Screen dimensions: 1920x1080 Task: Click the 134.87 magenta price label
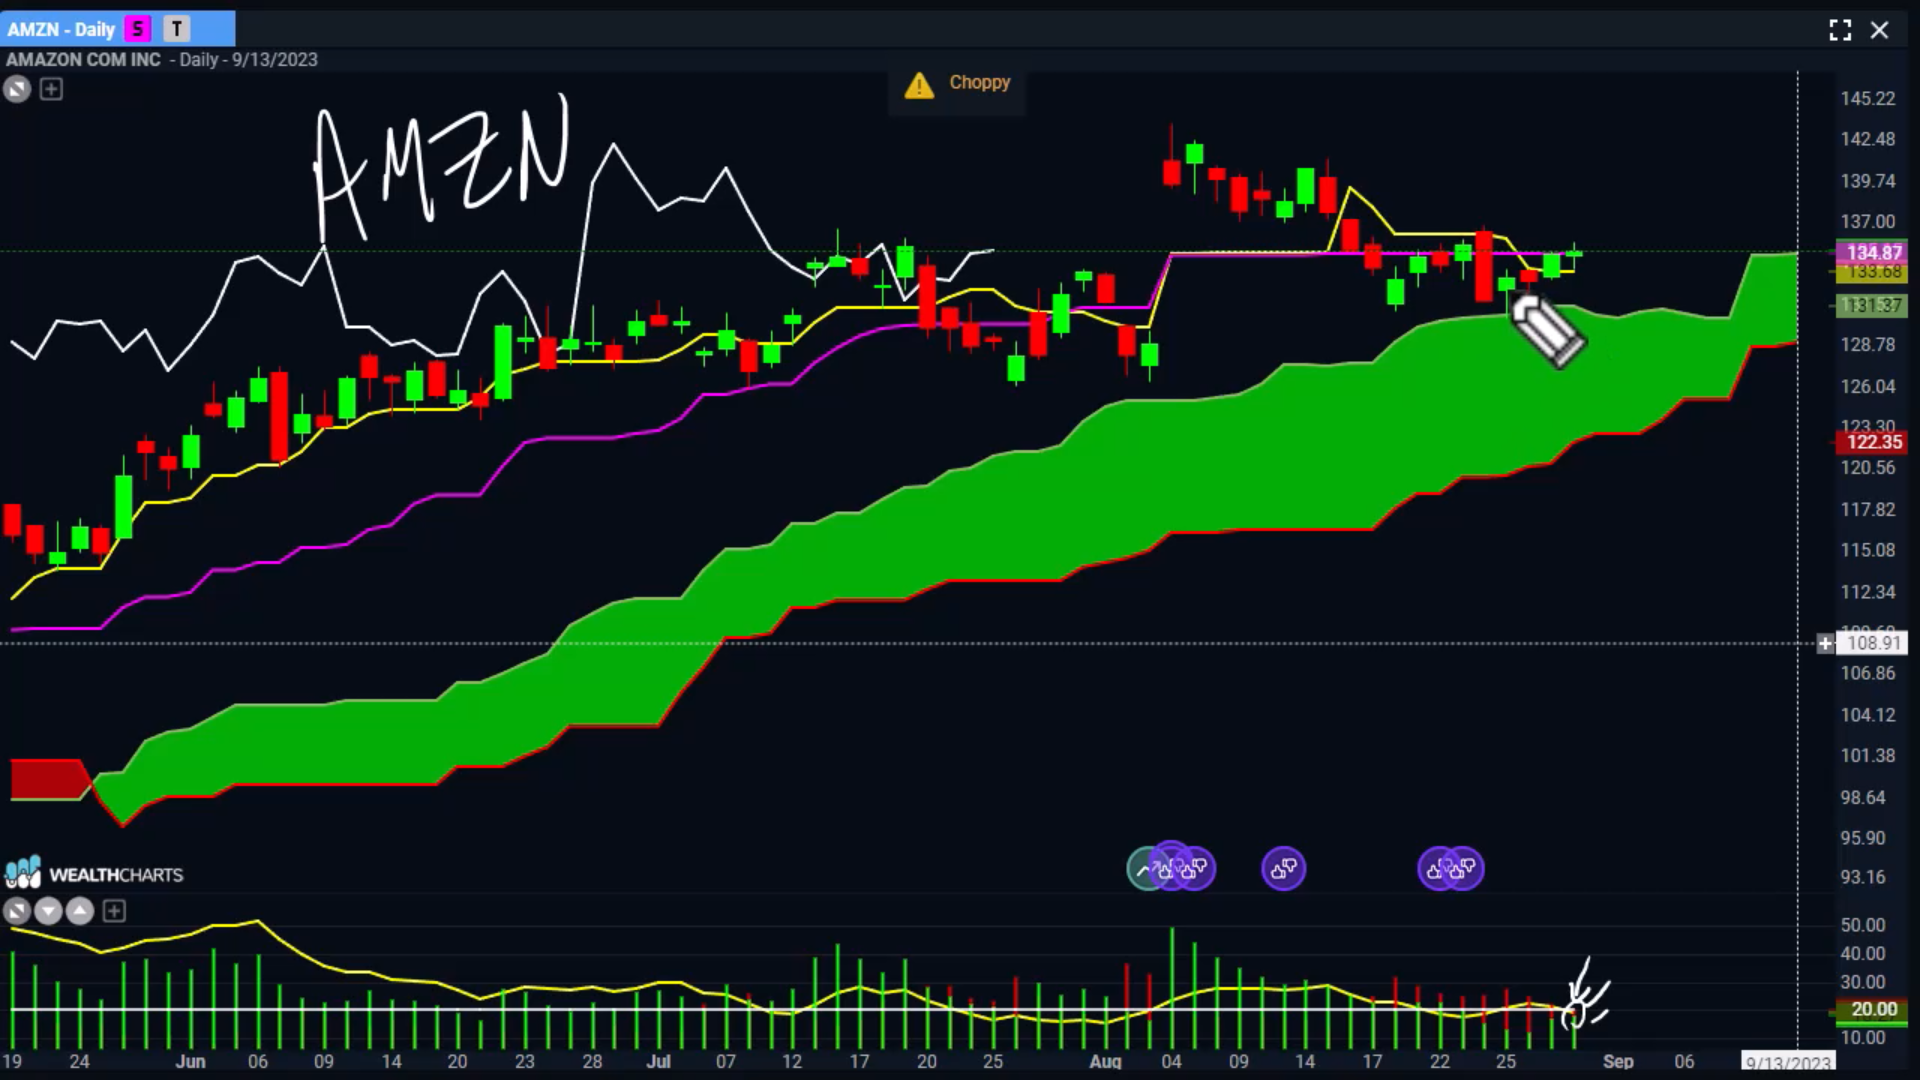(1872, 253)
